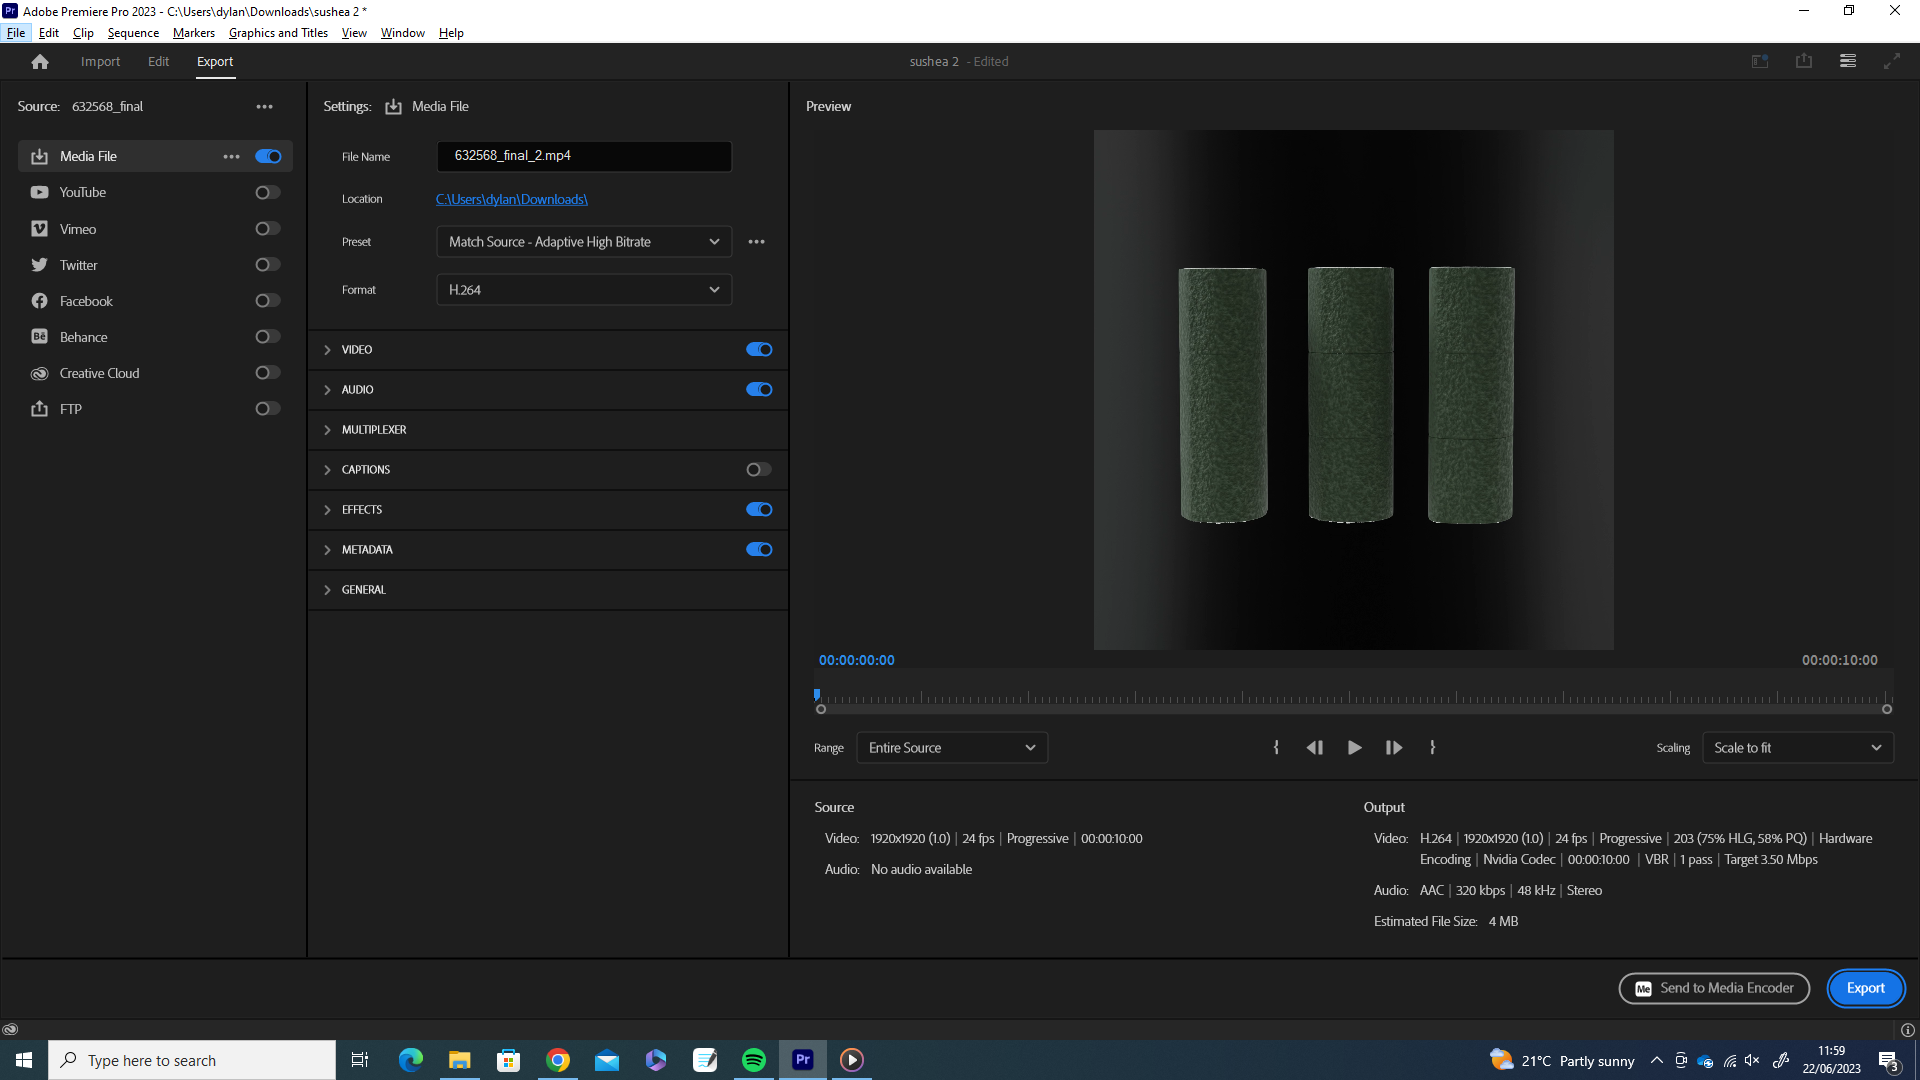Click the FTP destination icon
Screen dimensions: 1920x1080
[x=40, y=409]
